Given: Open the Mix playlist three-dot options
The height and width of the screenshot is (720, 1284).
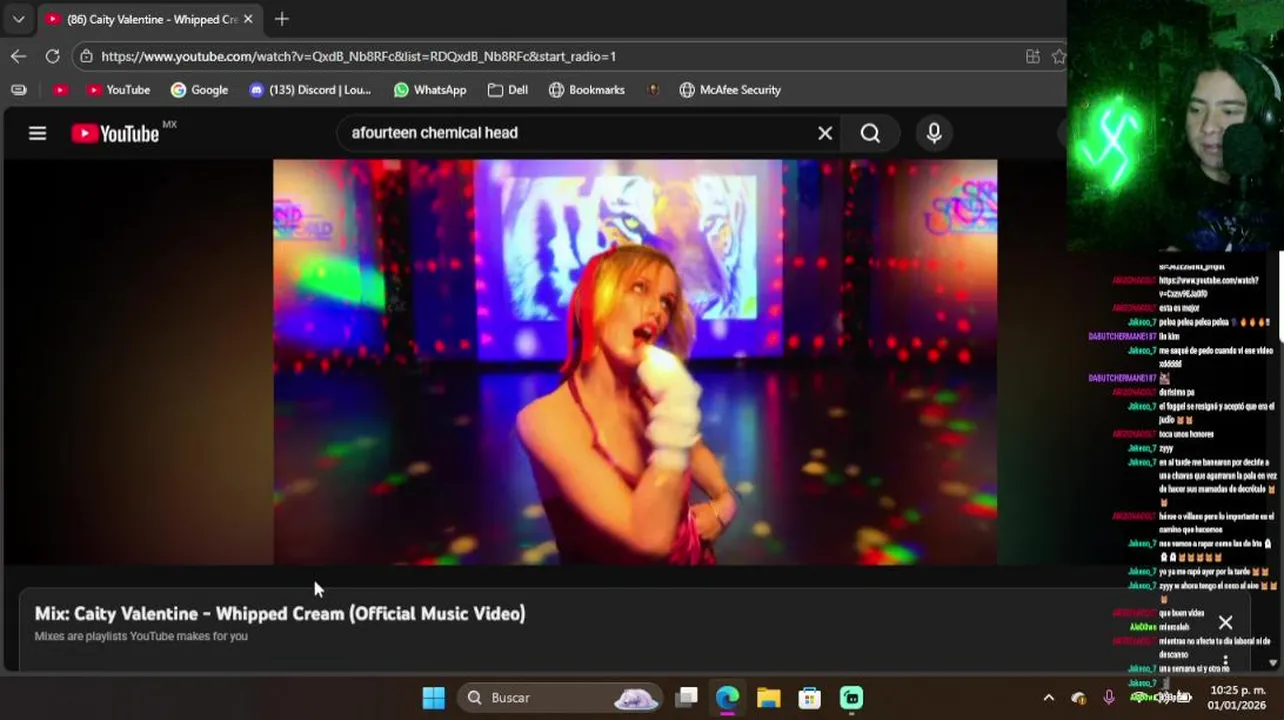Looking at the screenshot, I should point(1225,662).
